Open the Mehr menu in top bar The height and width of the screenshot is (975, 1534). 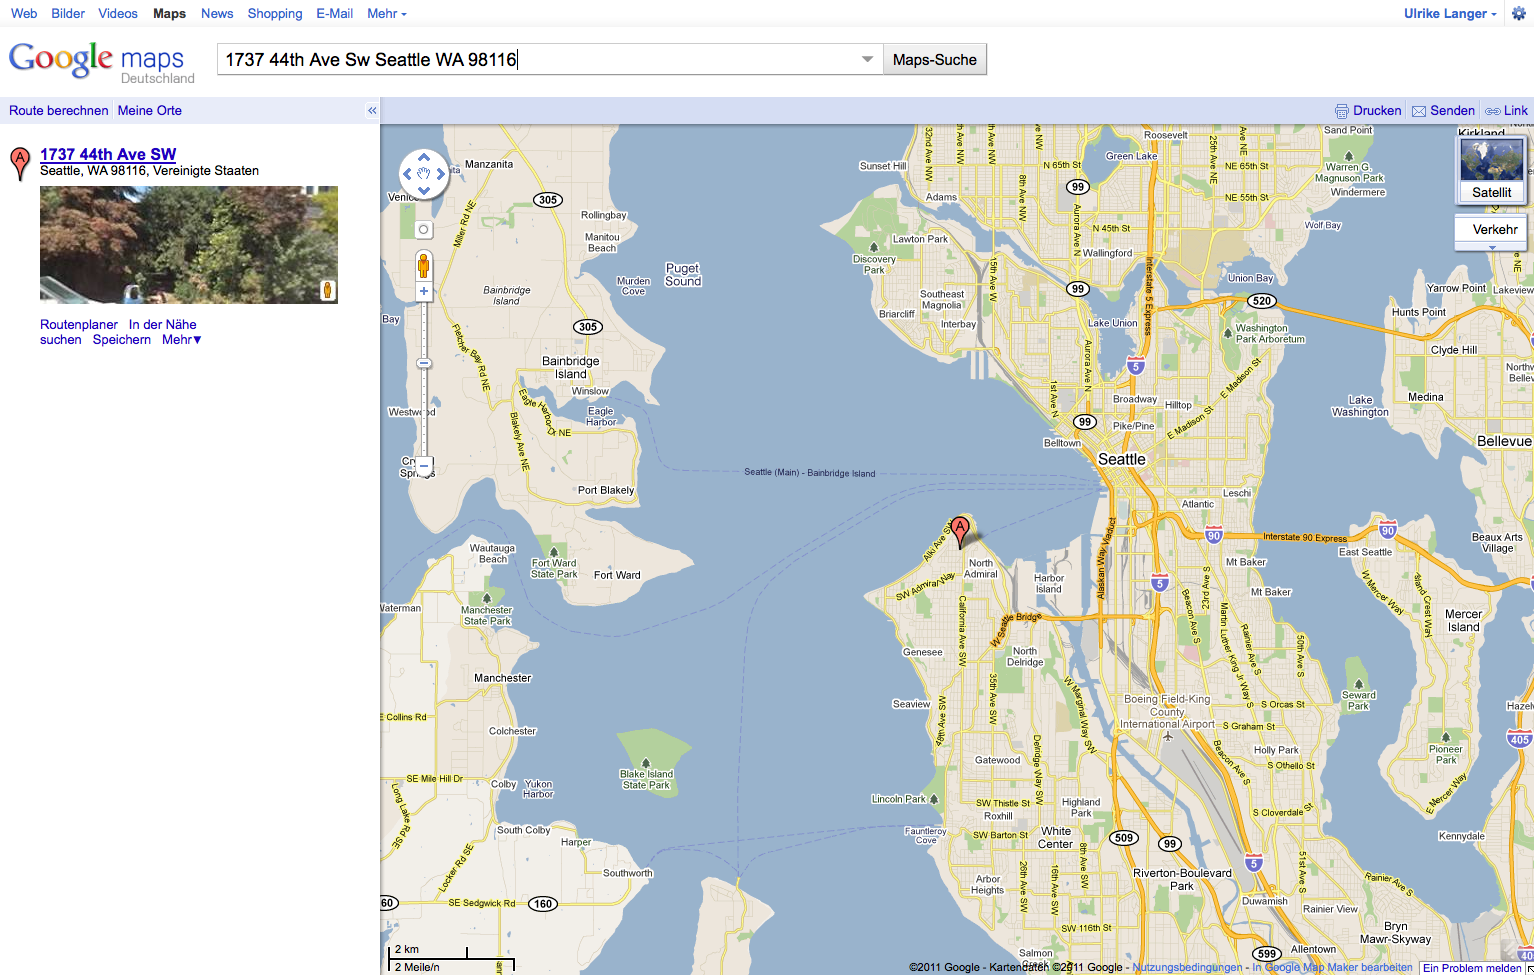pyautogui.click(x=386, y=13)
